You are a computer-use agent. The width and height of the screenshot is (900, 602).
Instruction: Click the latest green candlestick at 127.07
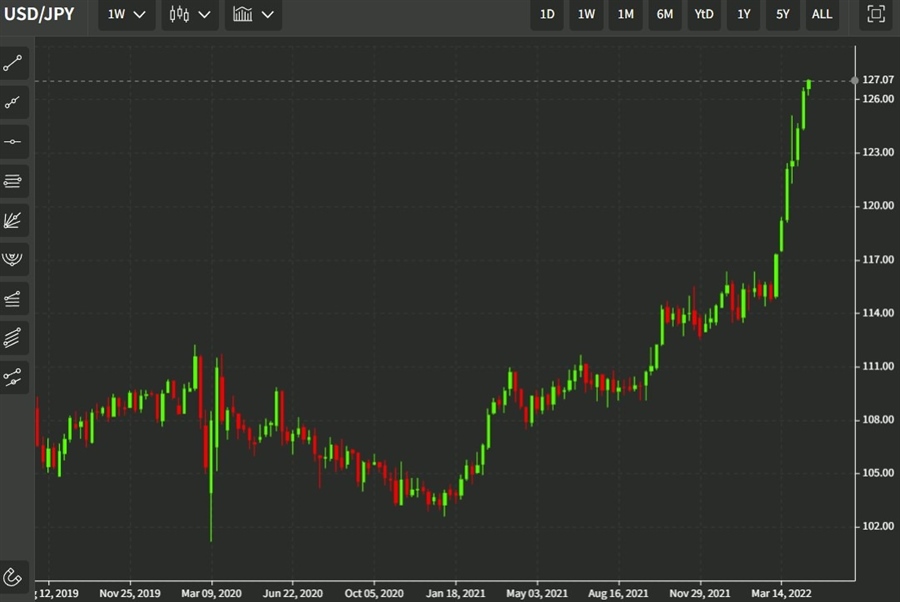coord(809,86)
